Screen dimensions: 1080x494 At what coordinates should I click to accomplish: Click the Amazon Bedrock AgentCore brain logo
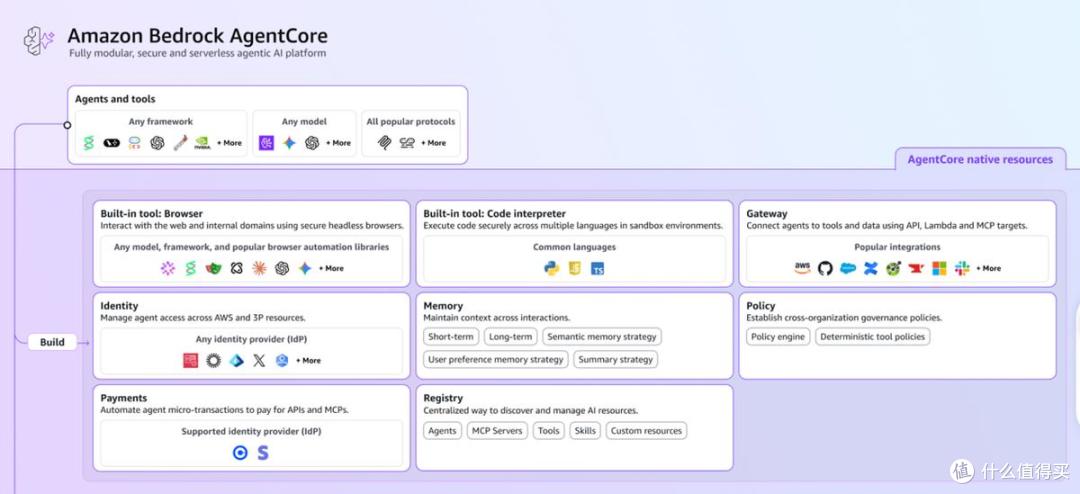(x=39, y=41)
